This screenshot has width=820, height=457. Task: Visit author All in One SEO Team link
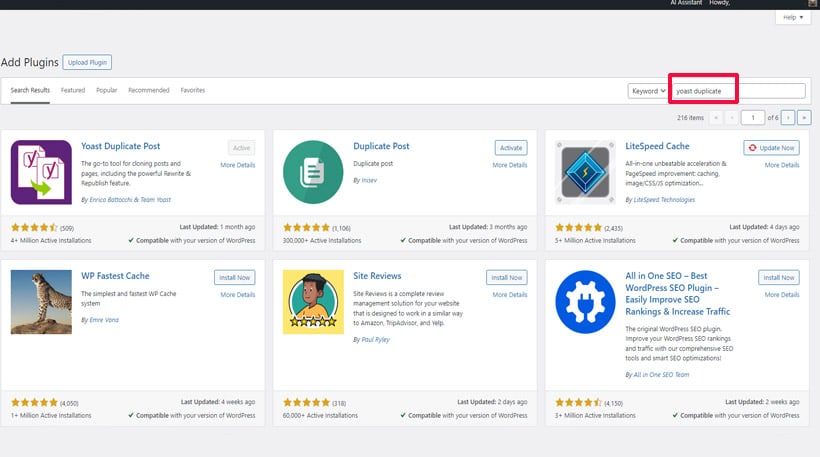[x=661, y=374]
